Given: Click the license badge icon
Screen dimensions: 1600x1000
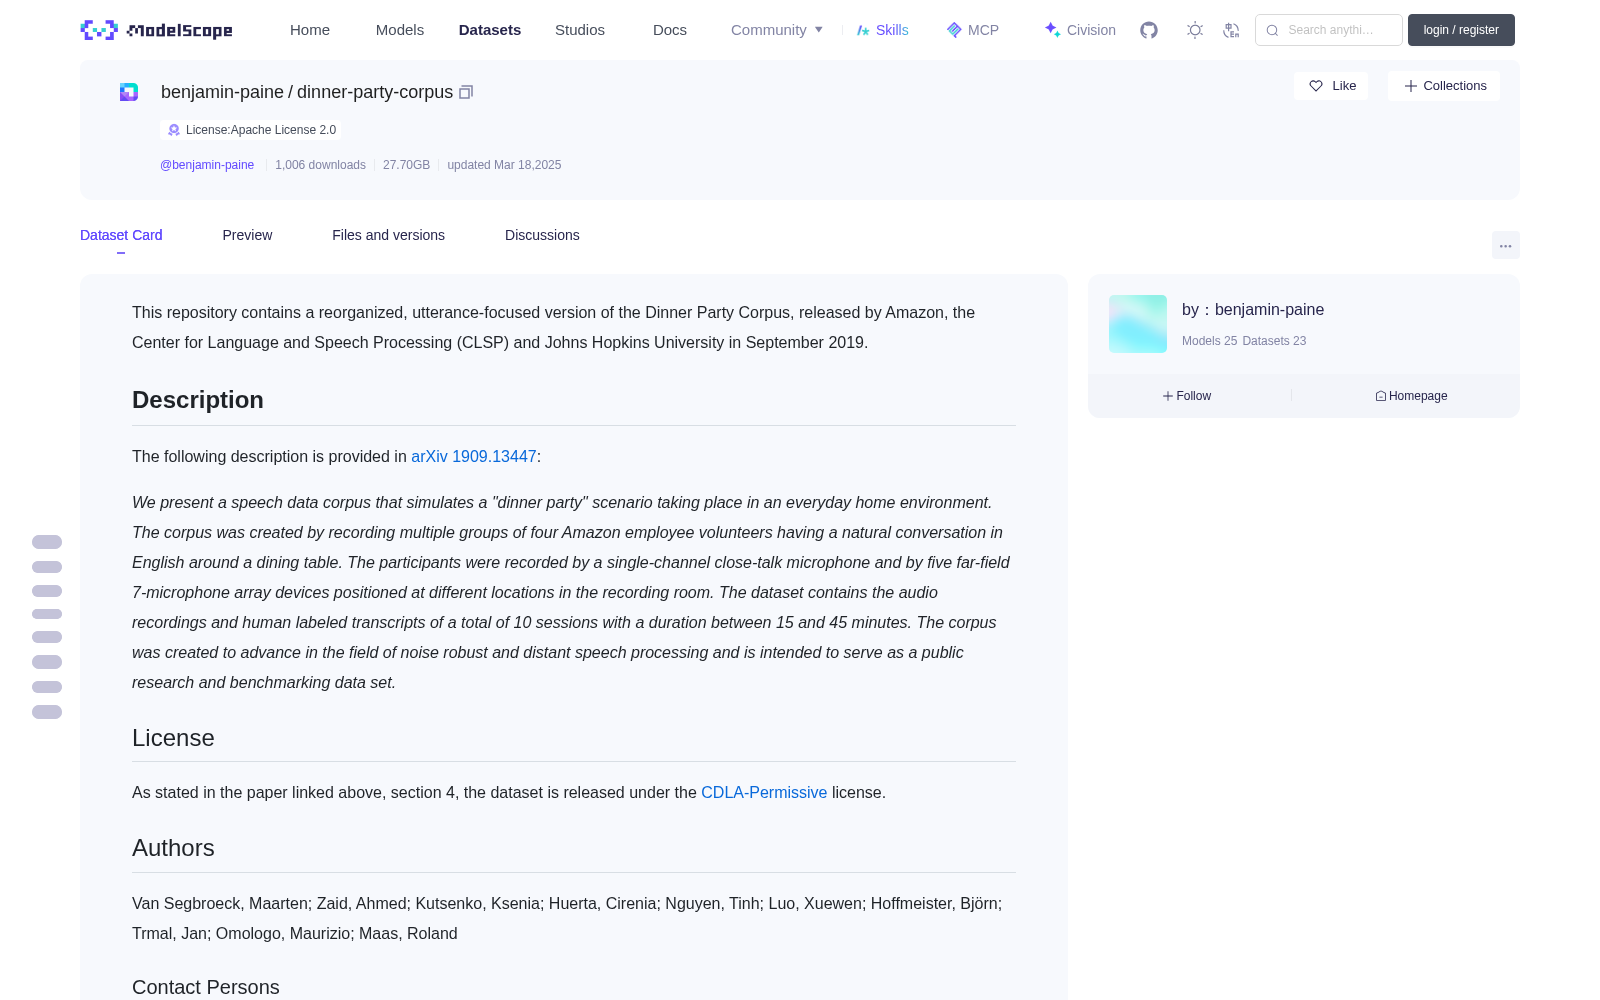Looking at the screenshot, I should (x=174, y=130).
